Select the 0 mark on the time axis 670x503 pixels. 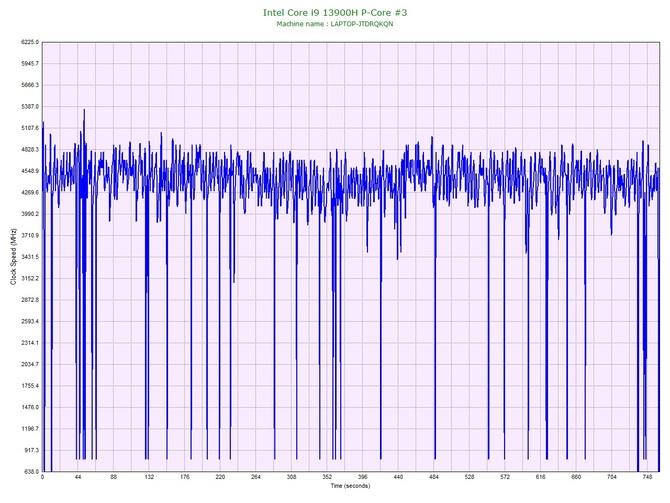(x=42, y=478)
